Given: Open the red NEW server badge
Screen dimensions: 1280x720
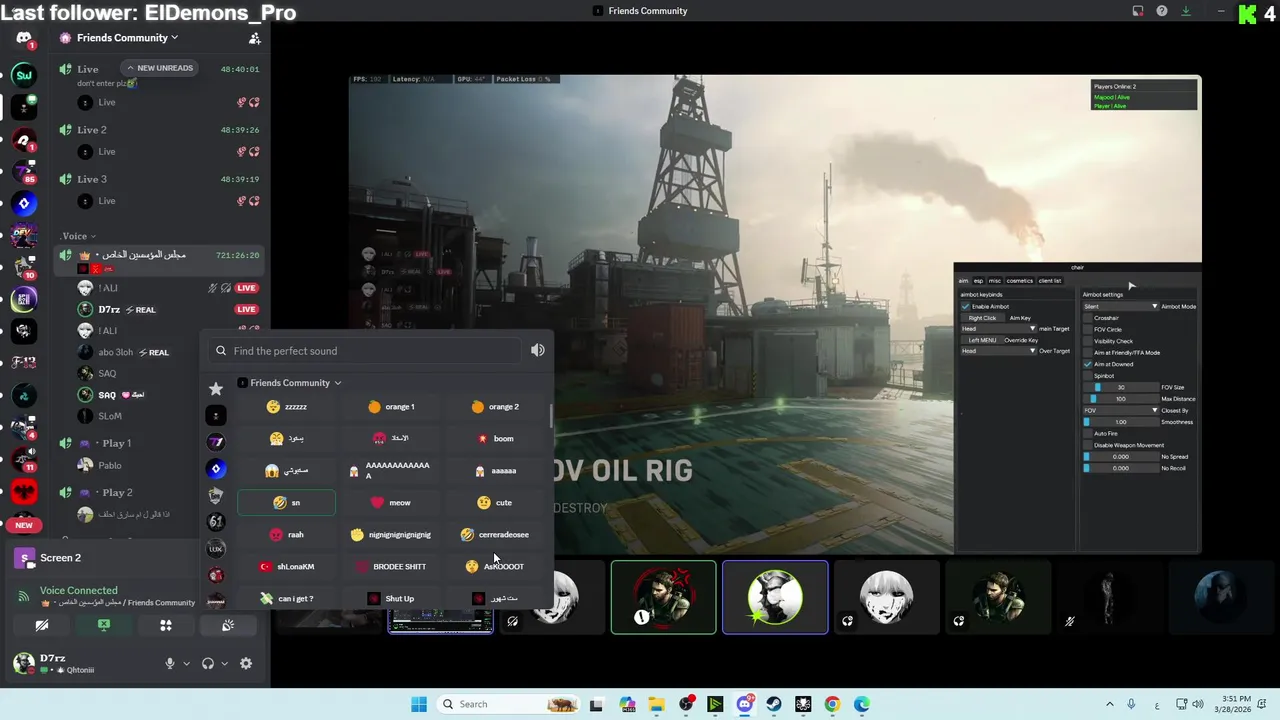Looking at the screenshot, I should [x=24, y=525].
